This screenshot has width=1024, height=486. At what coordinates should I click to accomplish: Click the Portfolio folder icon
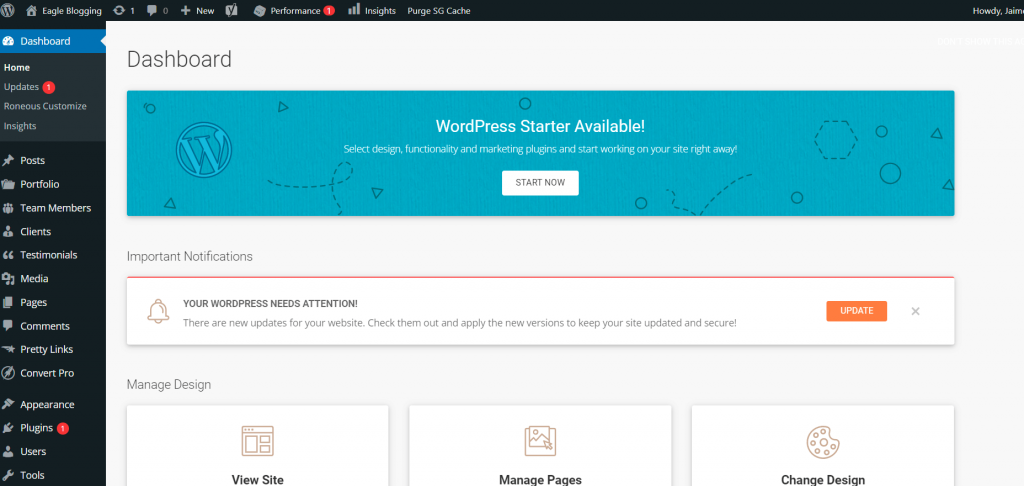(8, 184)
